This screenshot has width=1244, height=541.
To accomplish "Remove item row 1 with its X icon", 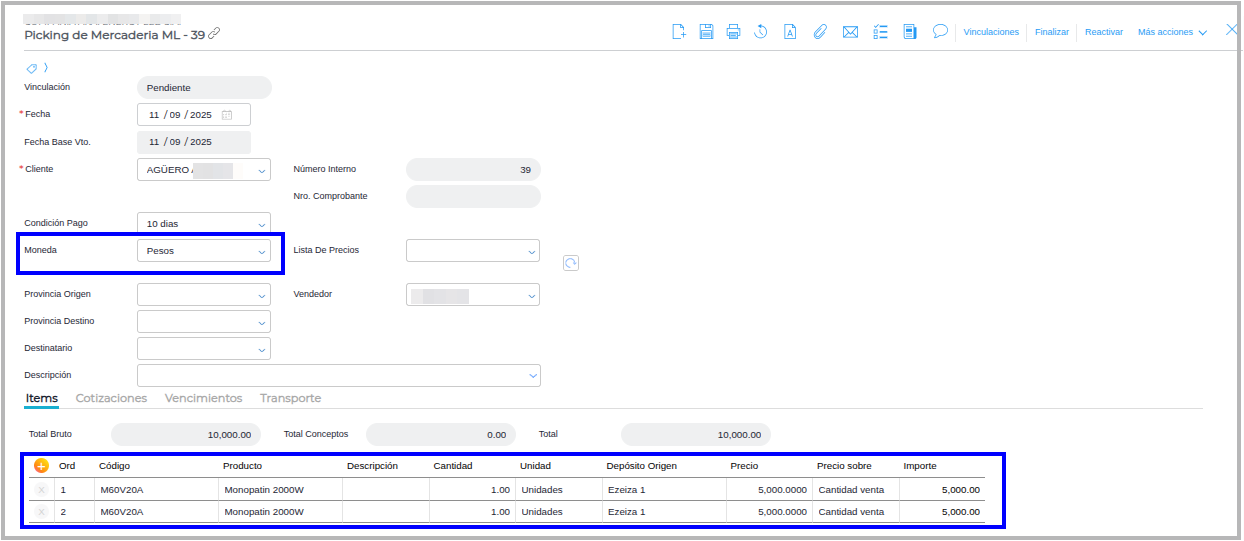I will pos(41,490).
